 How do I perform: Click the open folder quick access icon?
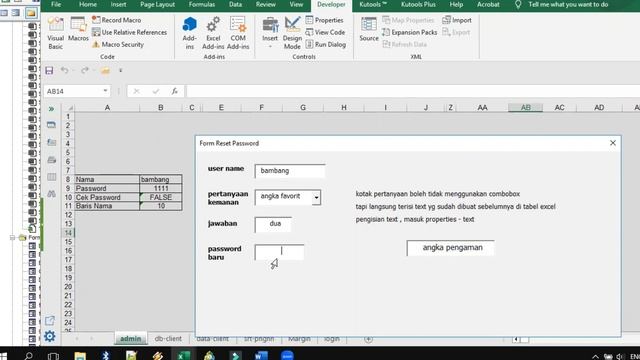[105, 71]
